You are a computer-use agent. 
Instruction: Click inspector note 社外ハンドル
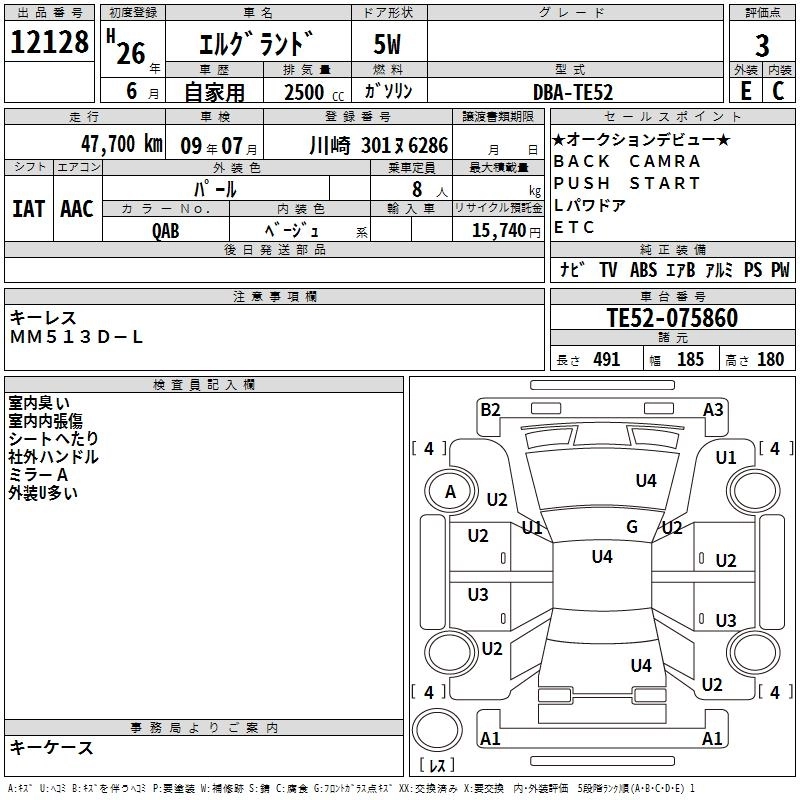coord(54,457)
